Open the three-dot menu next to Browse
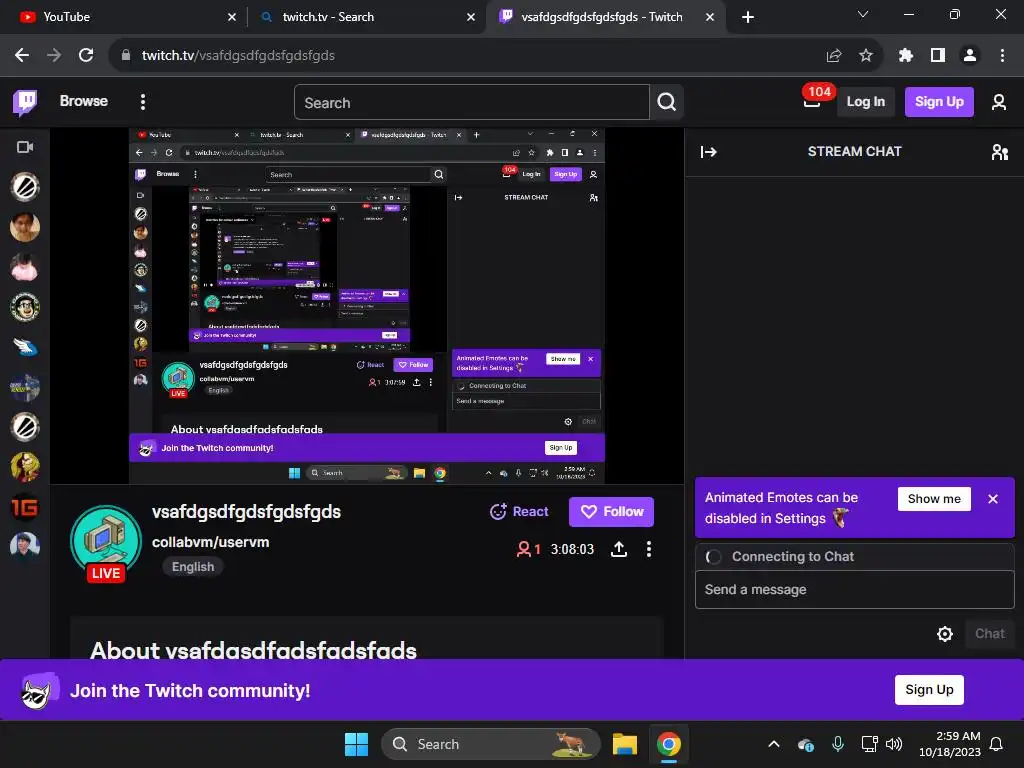Image resolution: width=1024 pixels, height=768 pixels. [143, 102]
